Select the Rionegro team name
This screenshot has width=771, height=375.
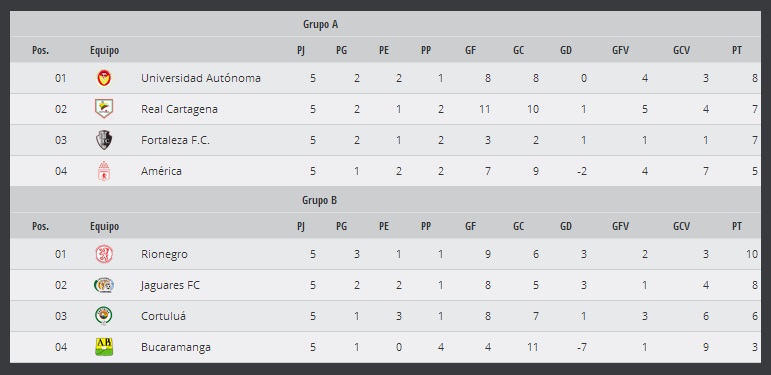164,255
